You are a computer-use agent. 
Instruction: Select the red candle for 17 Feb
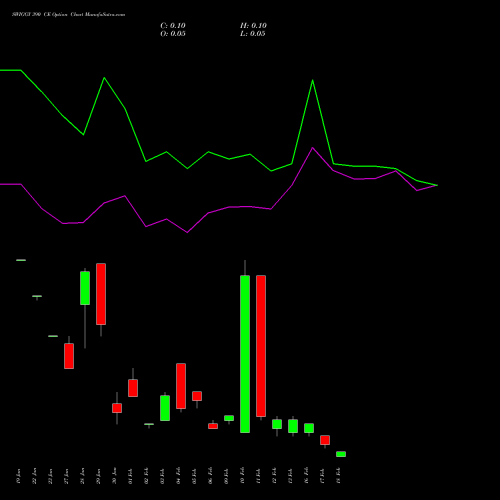(x=325, y=440)
